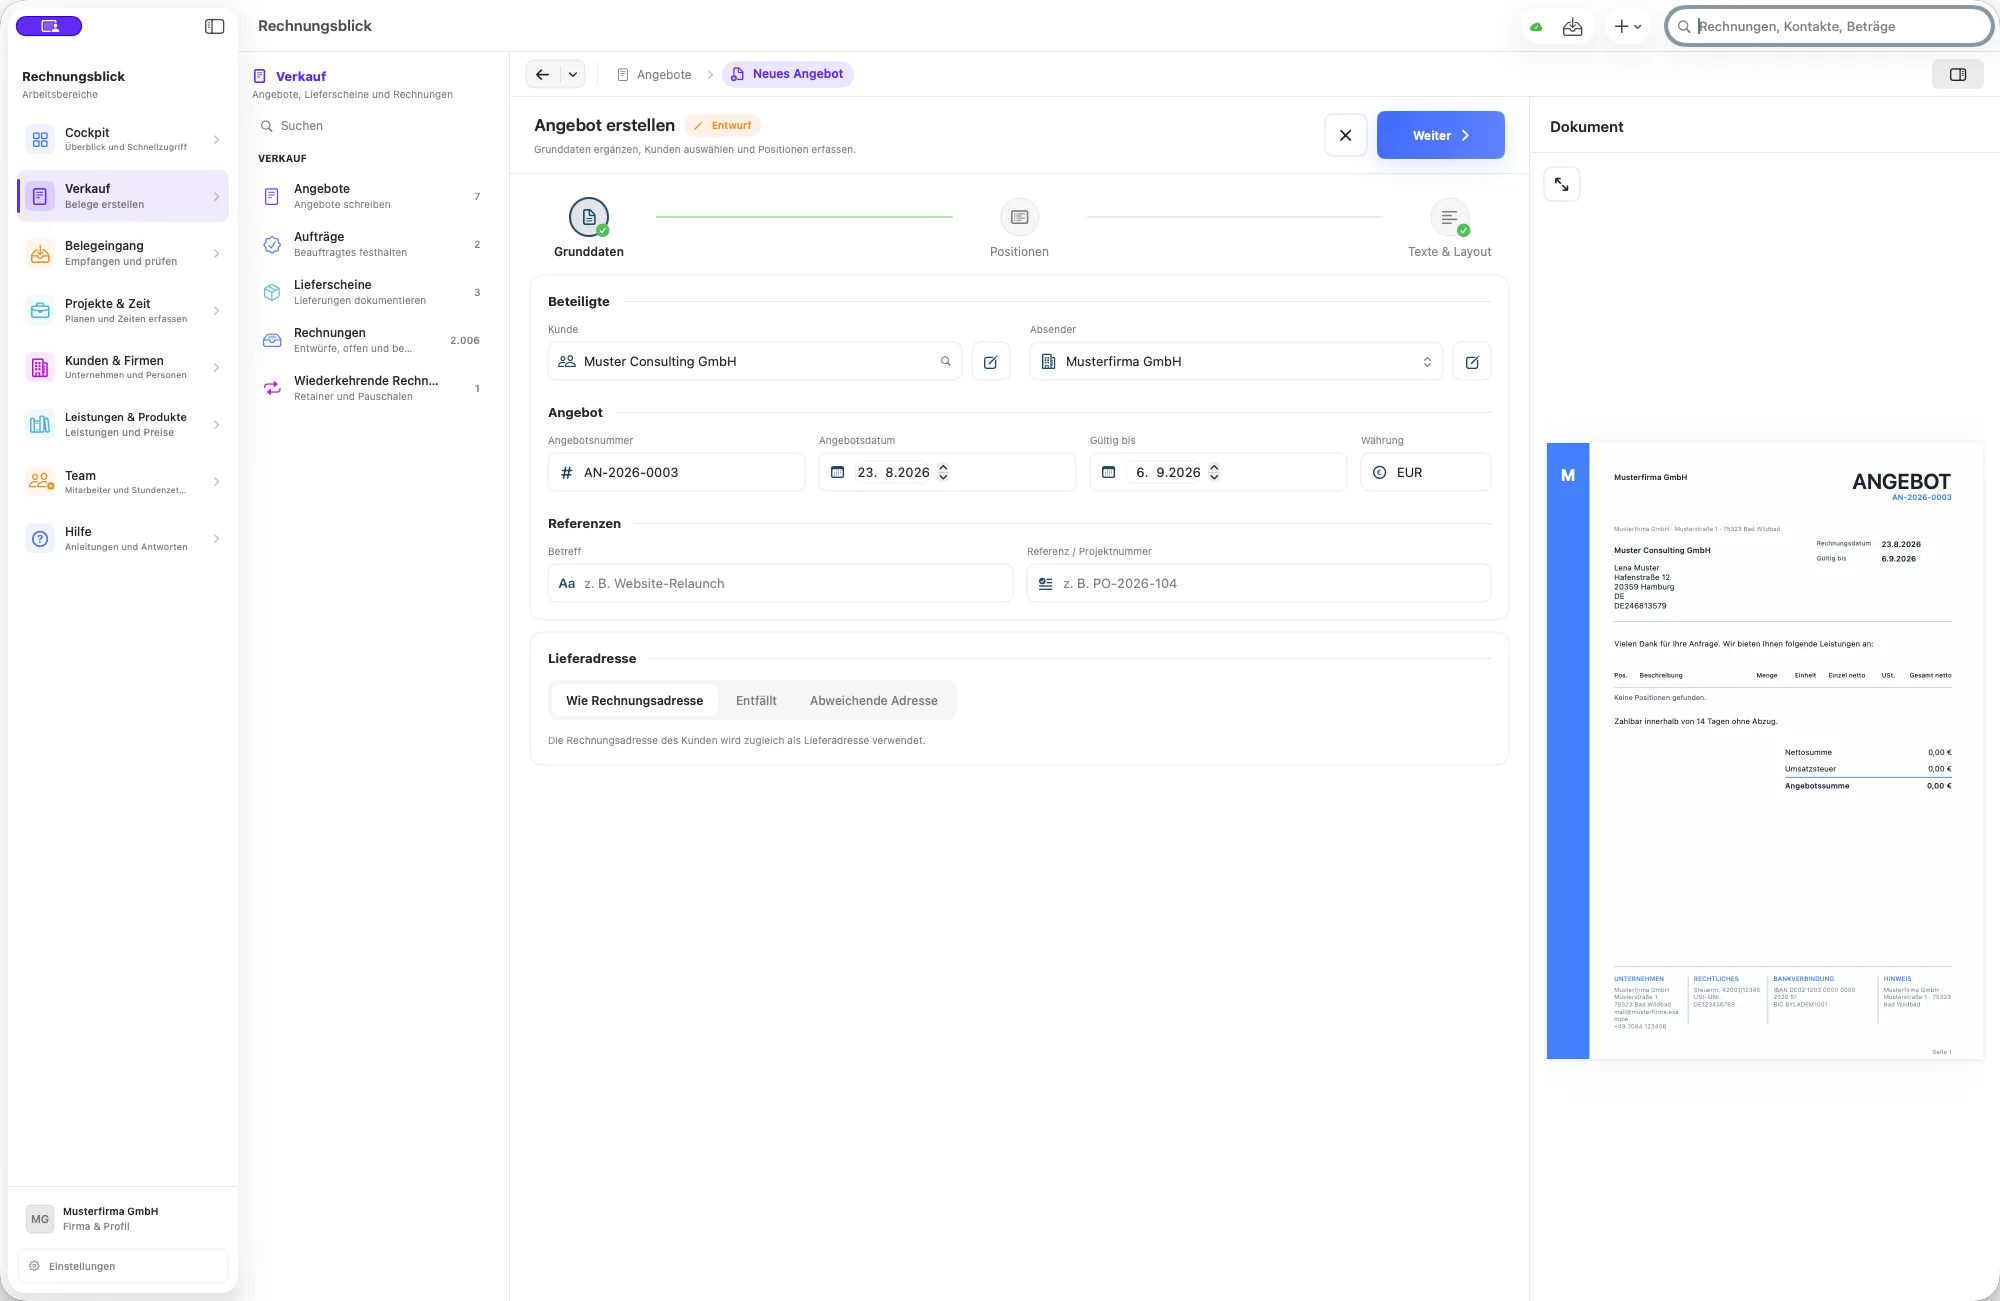Expand the Belegeingang workspace chevron
Screen dimensions: 2000x1301
(216, 254)
